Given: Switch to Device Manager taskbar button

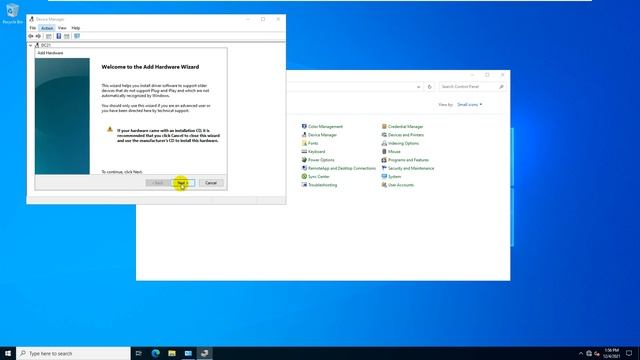Looking at the screenshot, I should click(x=204, y=353).
